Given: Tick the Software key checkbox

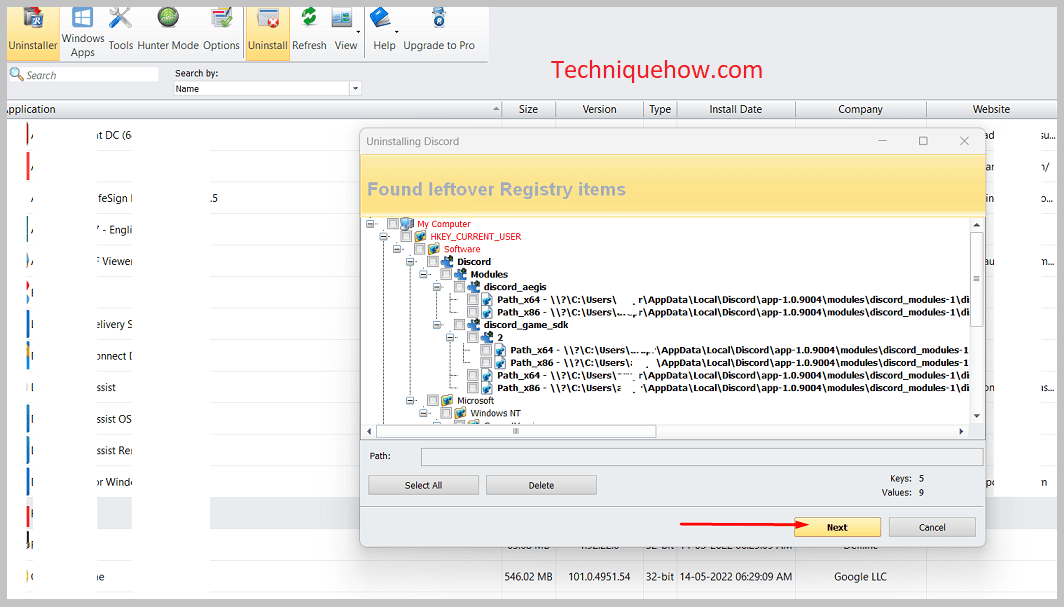Looking at the screenshot, I should click(x=419, y=249).
